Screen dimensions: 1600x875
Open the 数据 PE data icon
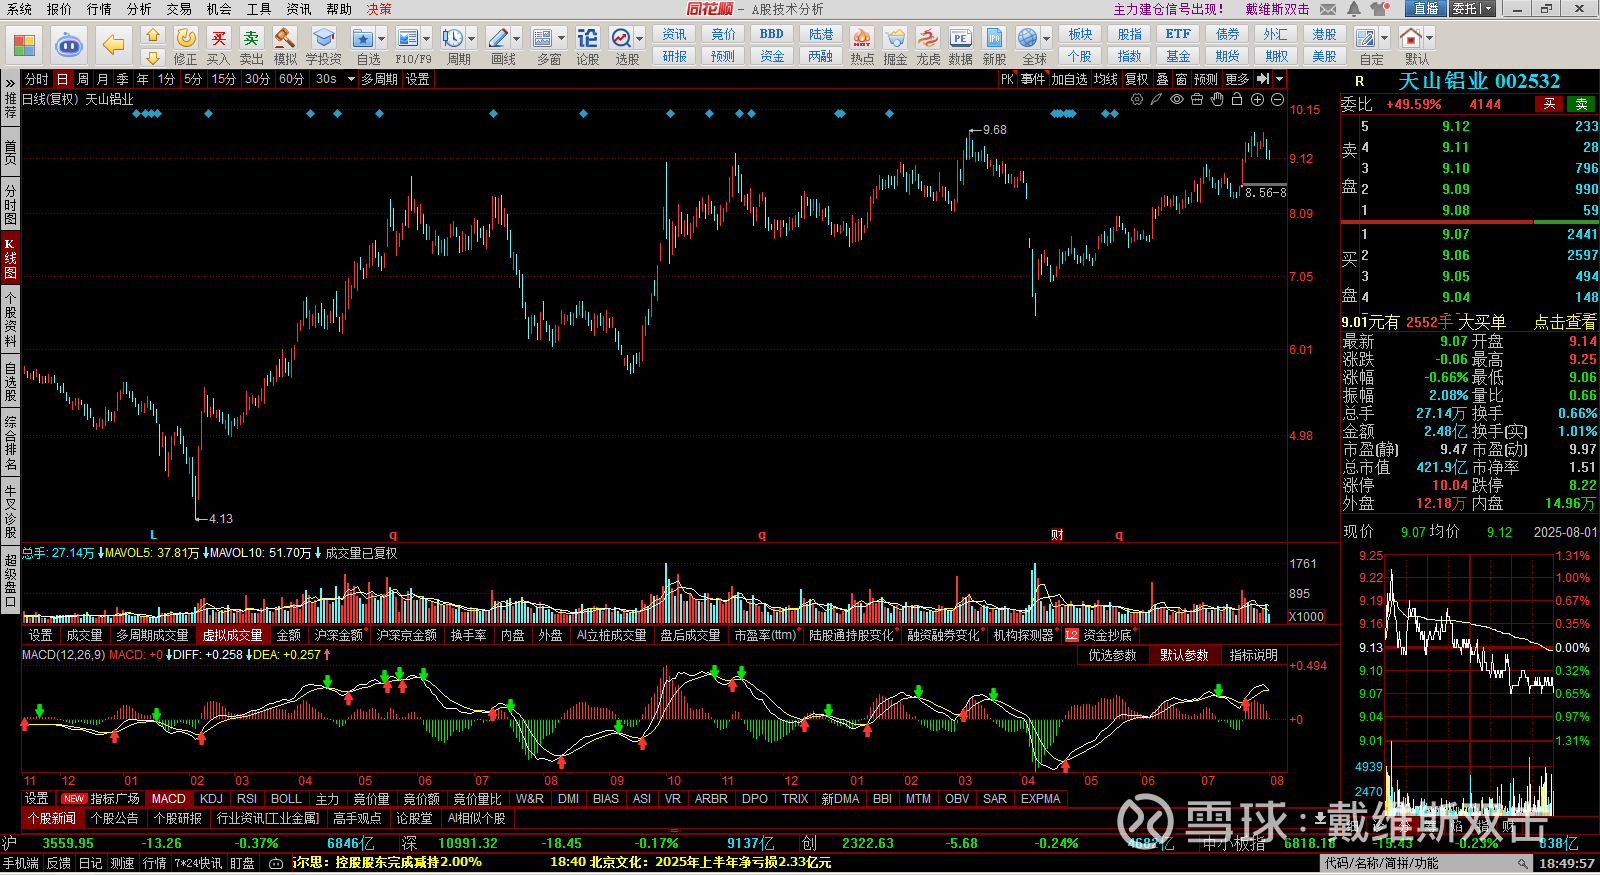(960, 38)
